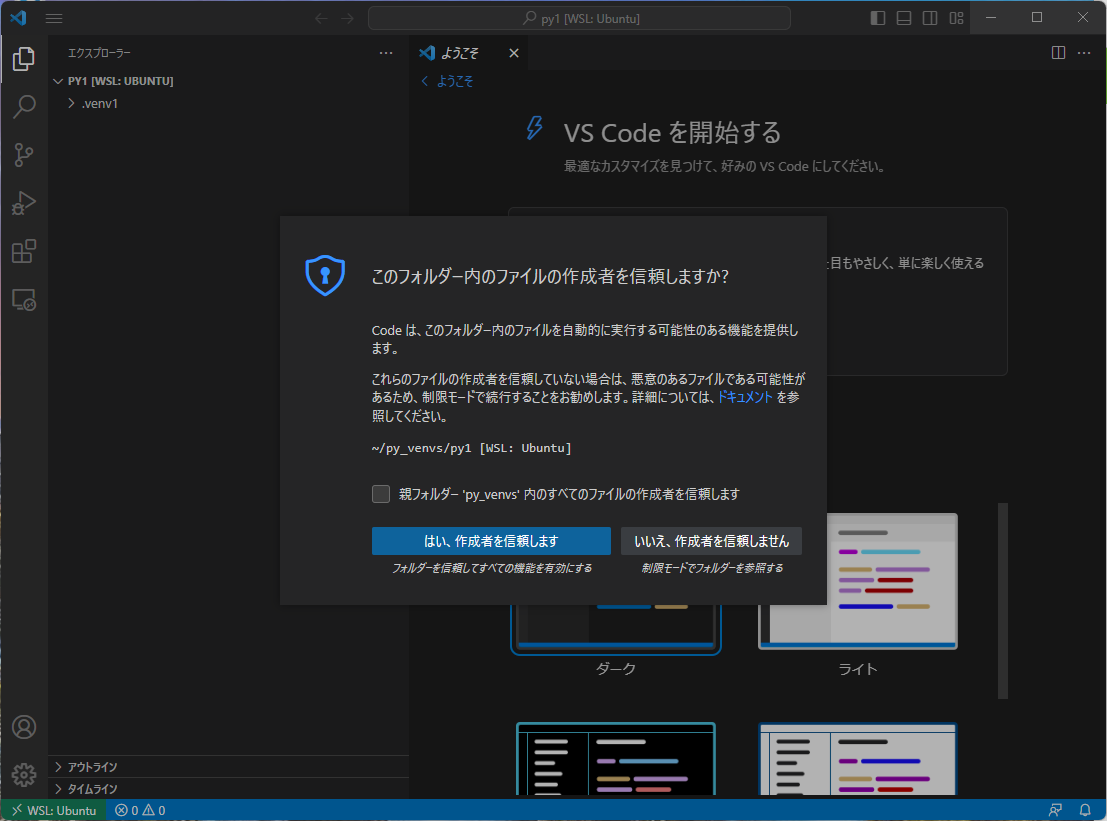
Task: Select the ダーク theme thumbnail
Action: (616, 628)
